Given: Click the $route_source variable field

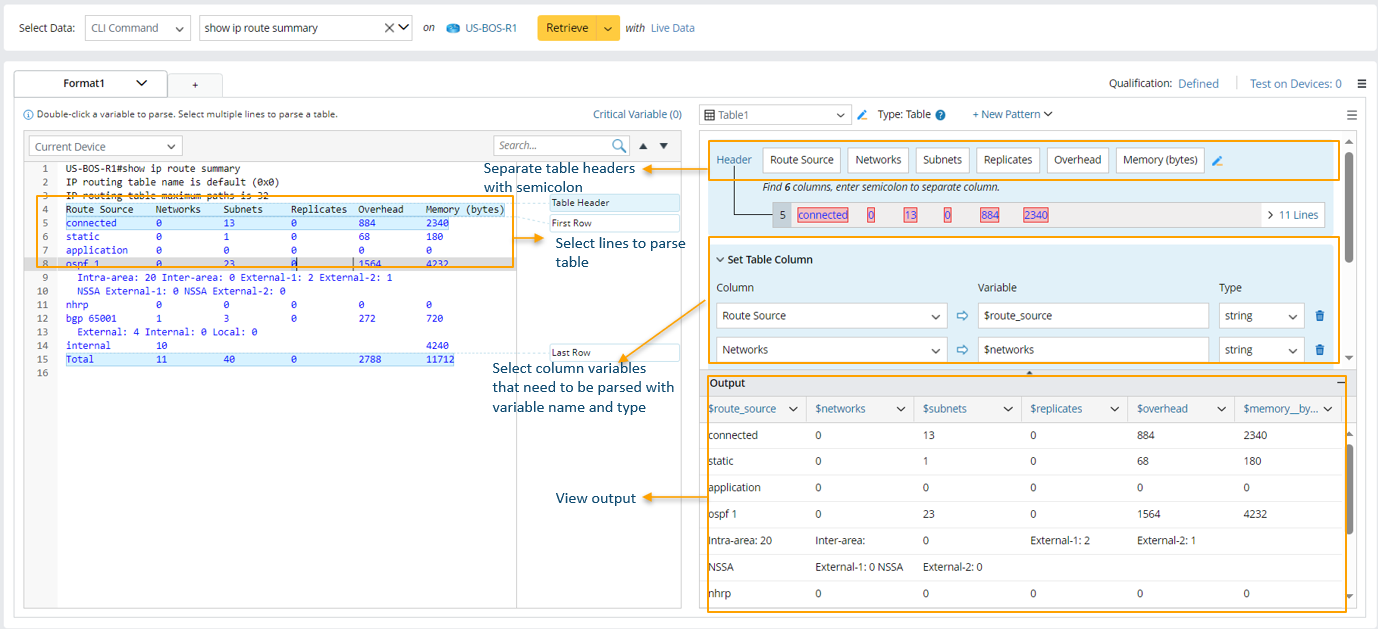Looking at the screenshot, I should (x=1092, y=316).
